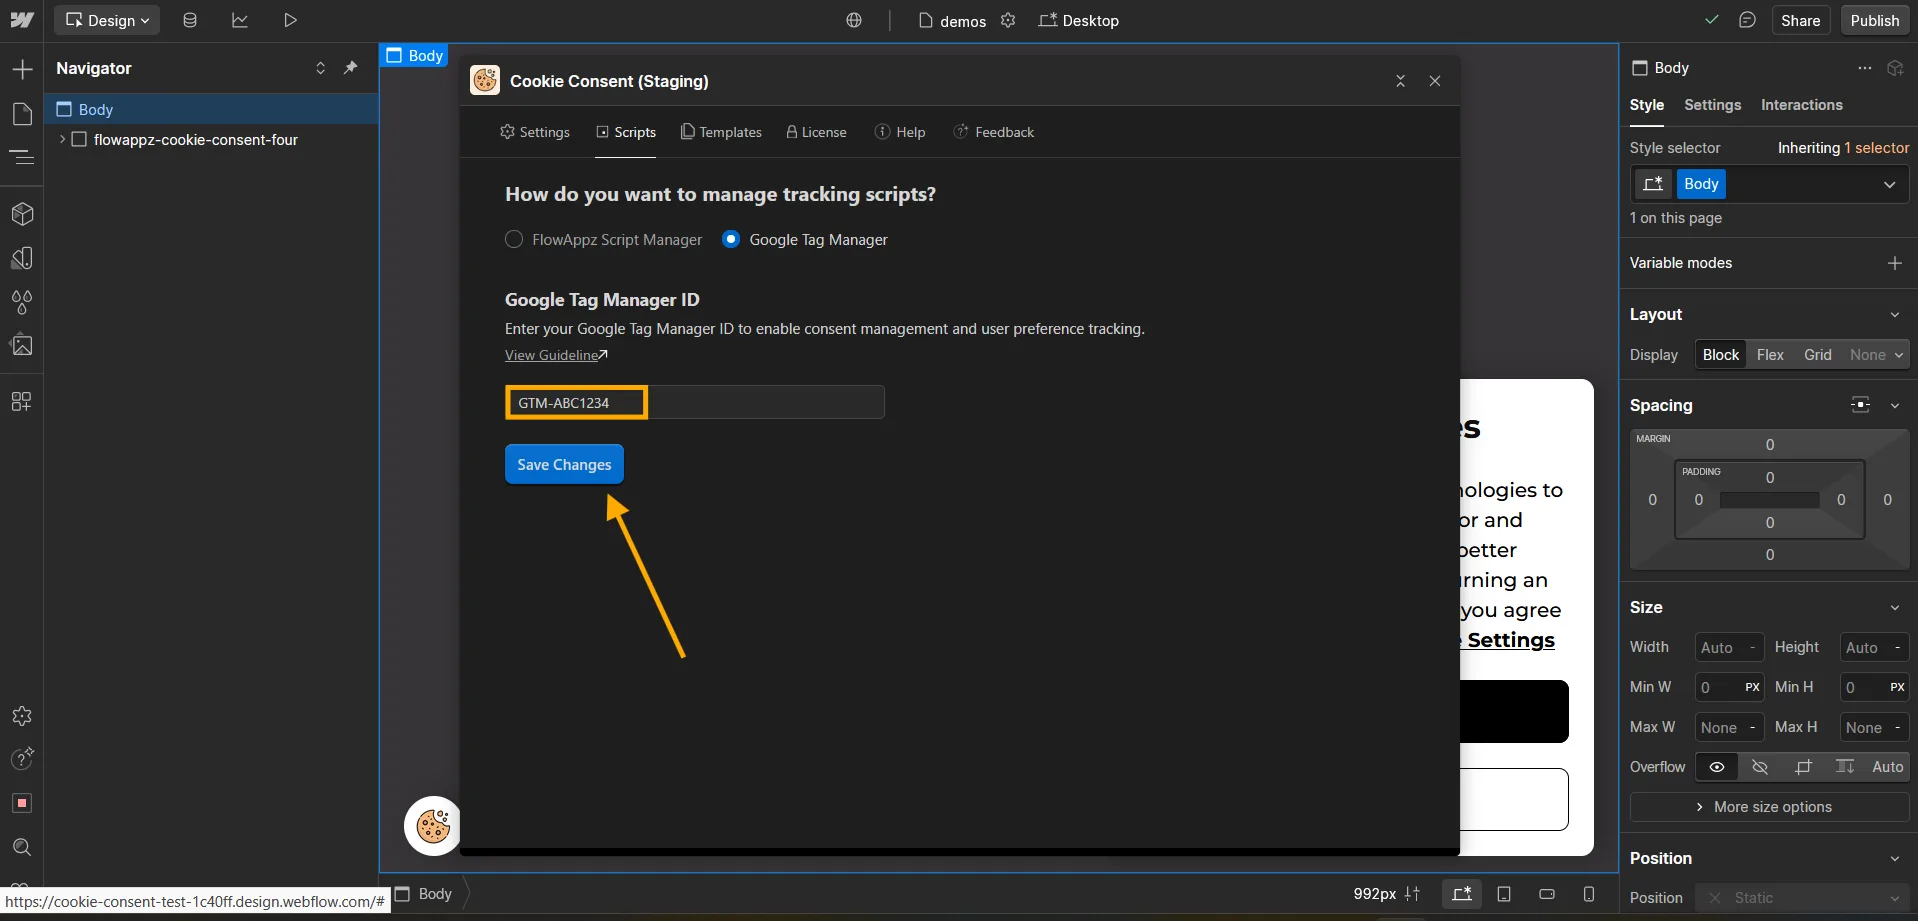The height and width of the screenshot is (921, 1918).
Task: Set display to Grid
Action: 1818,355
